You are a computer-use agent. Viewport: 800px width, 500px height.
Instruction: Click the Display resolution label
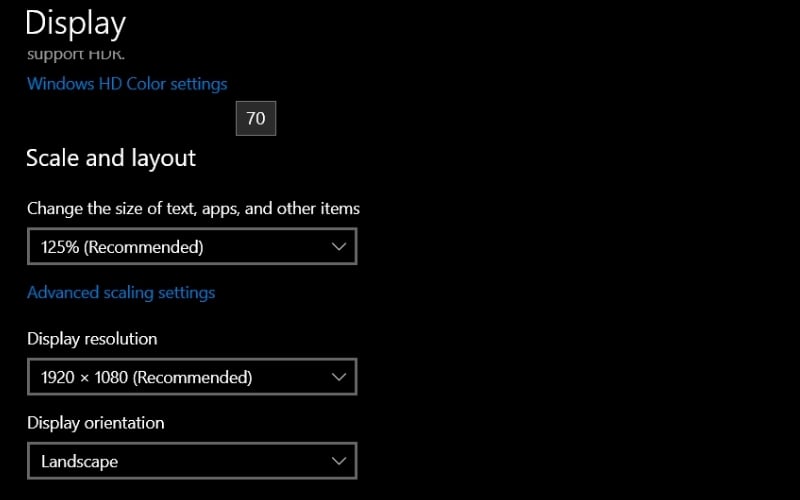click(92, 339)
